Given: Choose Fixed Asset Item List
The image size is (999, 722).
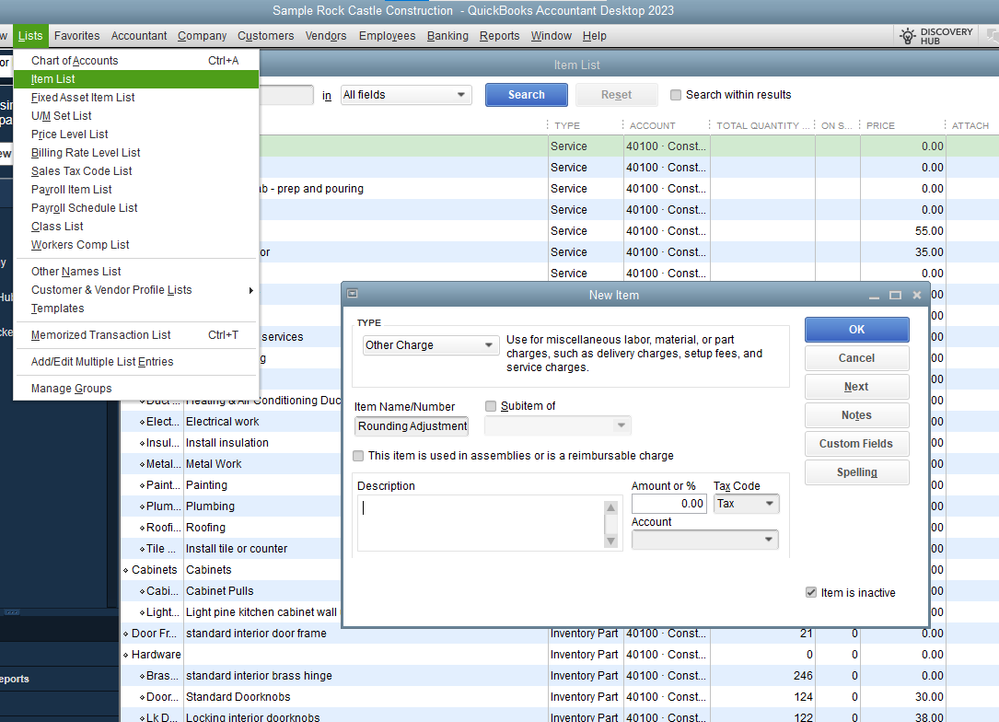Looking at the screenshot, I should click(136, 97).
